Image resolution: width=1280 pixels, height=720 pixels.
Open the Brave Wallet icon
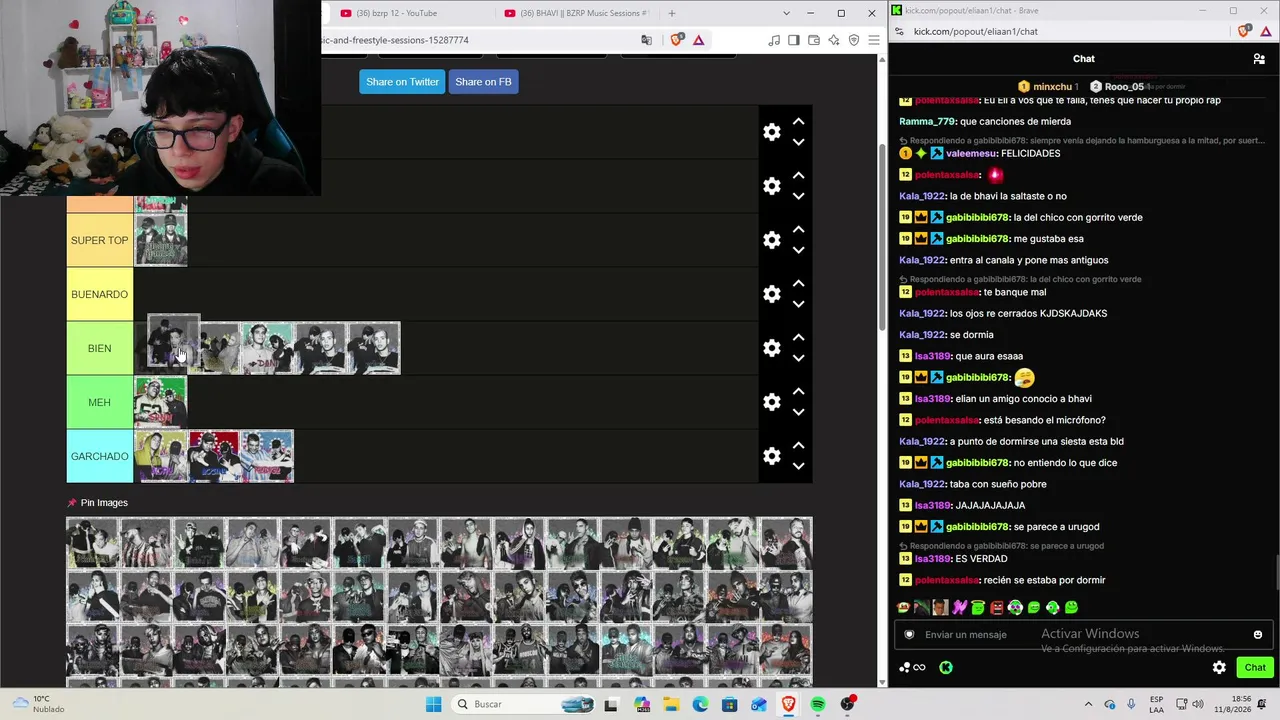[x=814, y=40]
